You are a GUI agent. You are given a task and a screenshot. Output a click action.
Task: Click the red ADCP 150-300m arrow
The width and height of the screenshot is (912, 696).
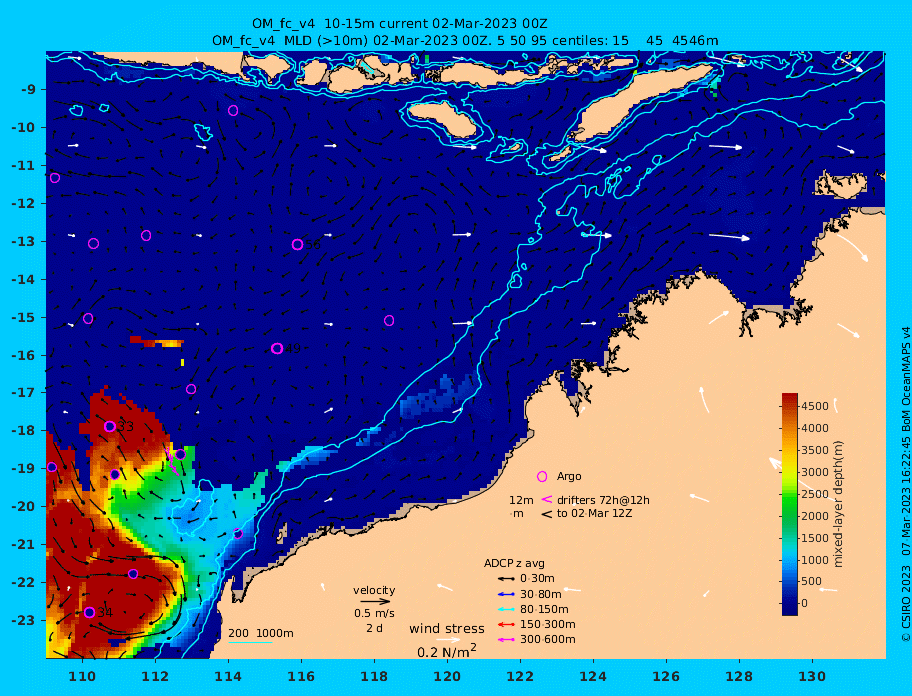click(506, 624)
